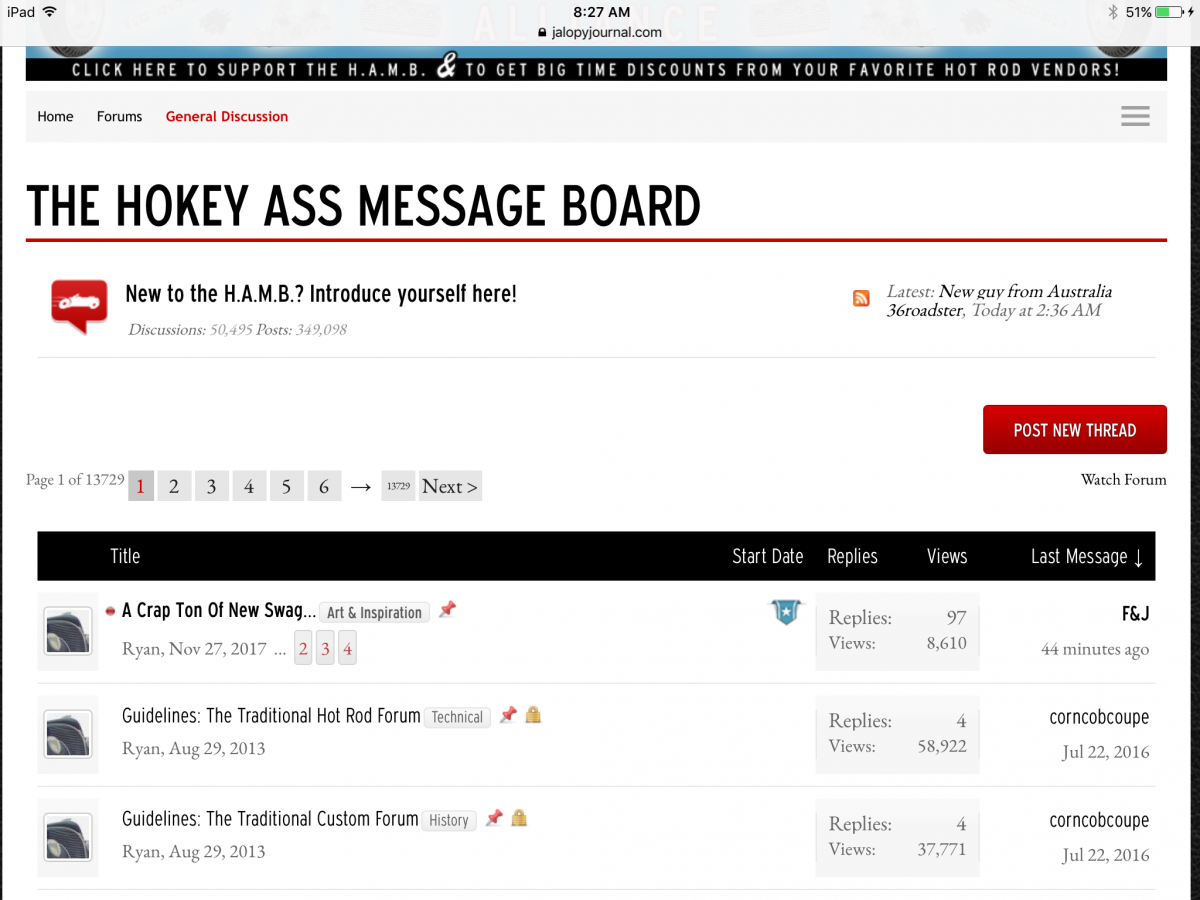
Task: Click the Technical tag
Action: [458, 717]
